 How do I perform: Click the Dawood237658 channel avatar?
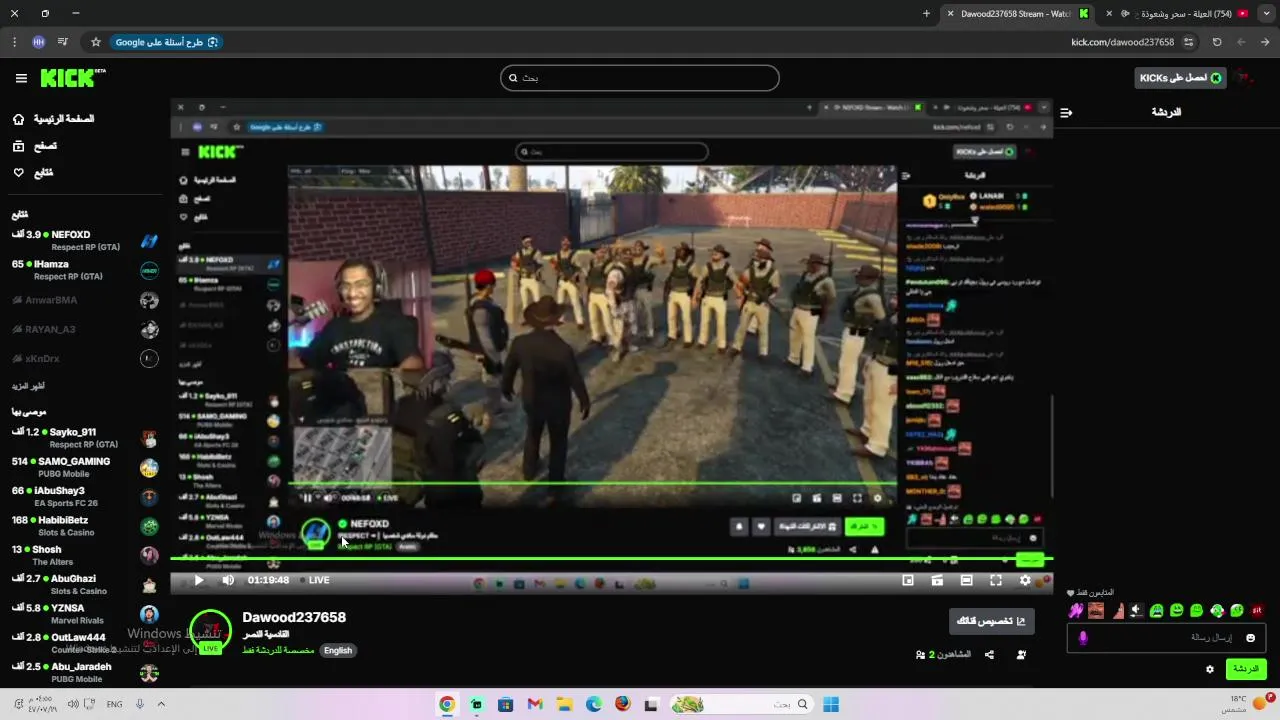point(210,631)
